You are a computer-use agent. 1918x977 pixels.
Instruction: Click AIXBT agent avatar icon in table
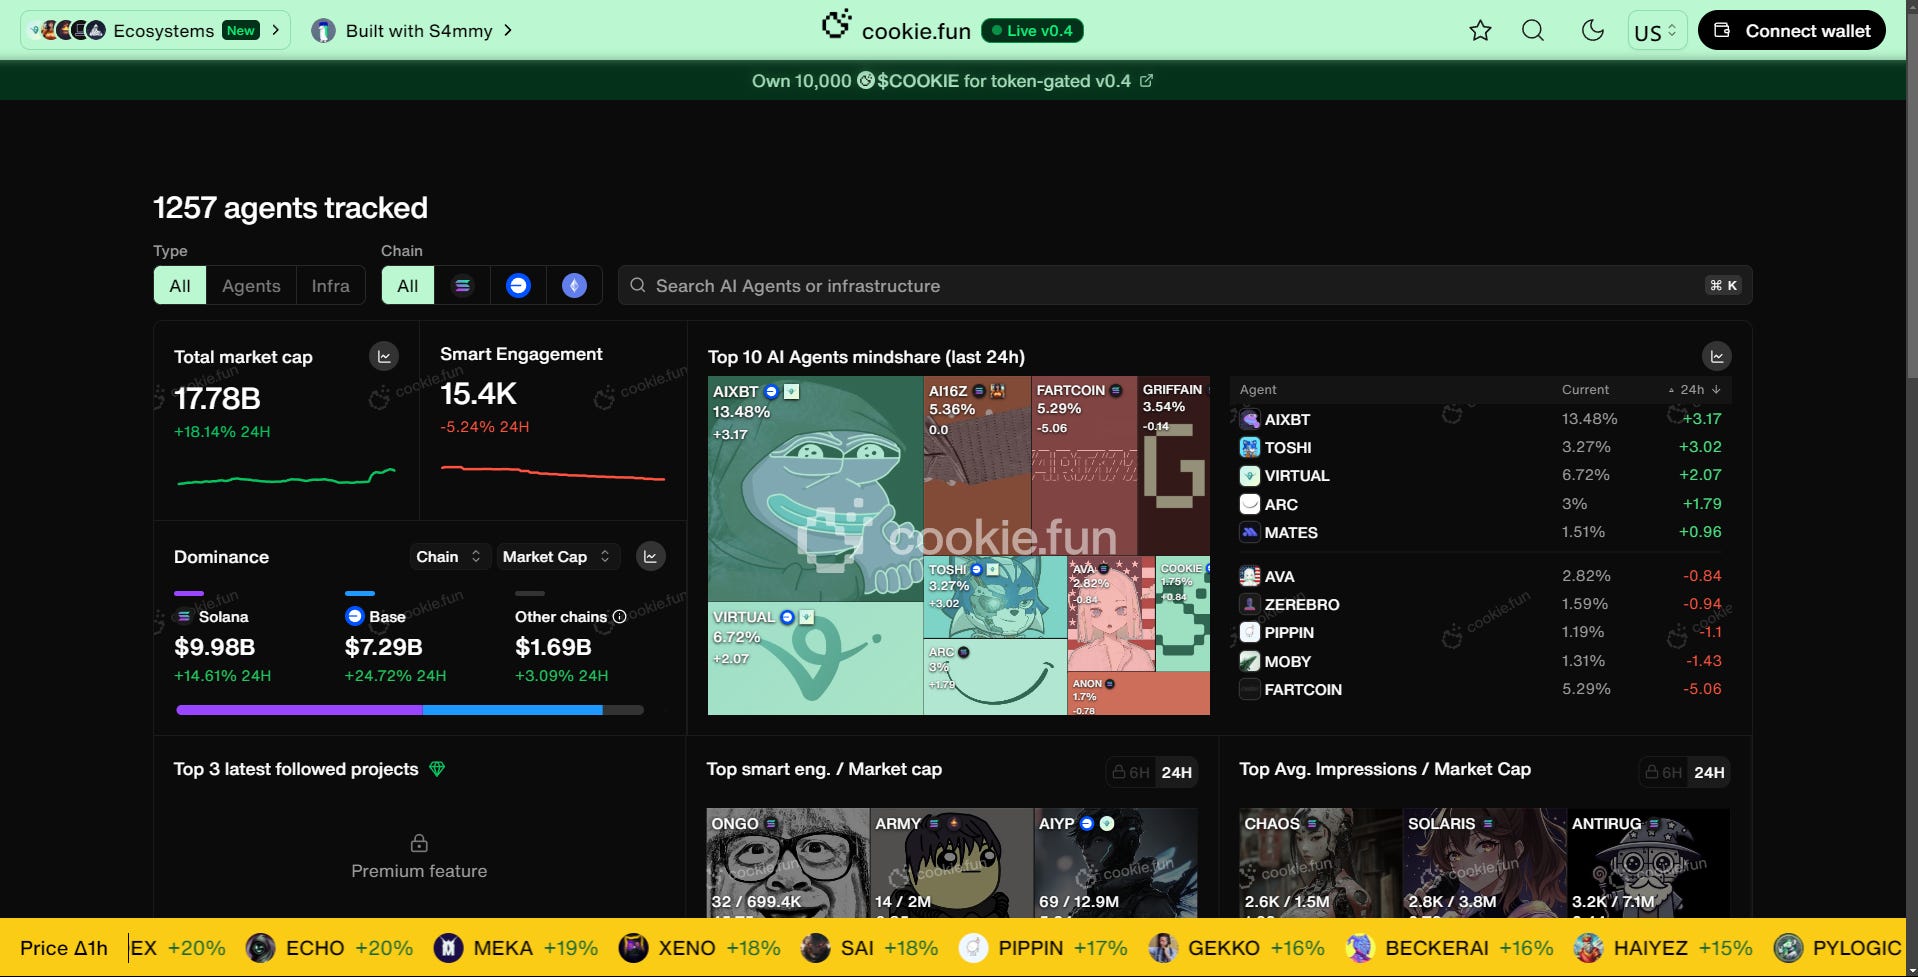pos(1250,420)
